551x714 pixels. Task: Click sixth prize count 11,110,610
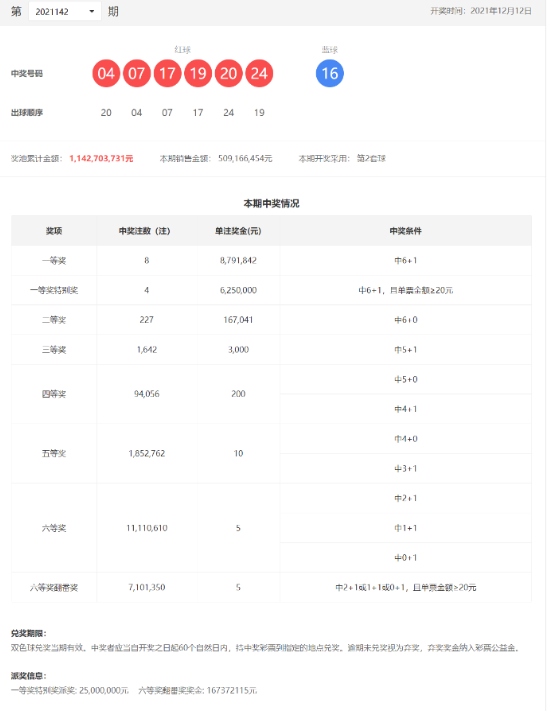(x=147, y=528)
